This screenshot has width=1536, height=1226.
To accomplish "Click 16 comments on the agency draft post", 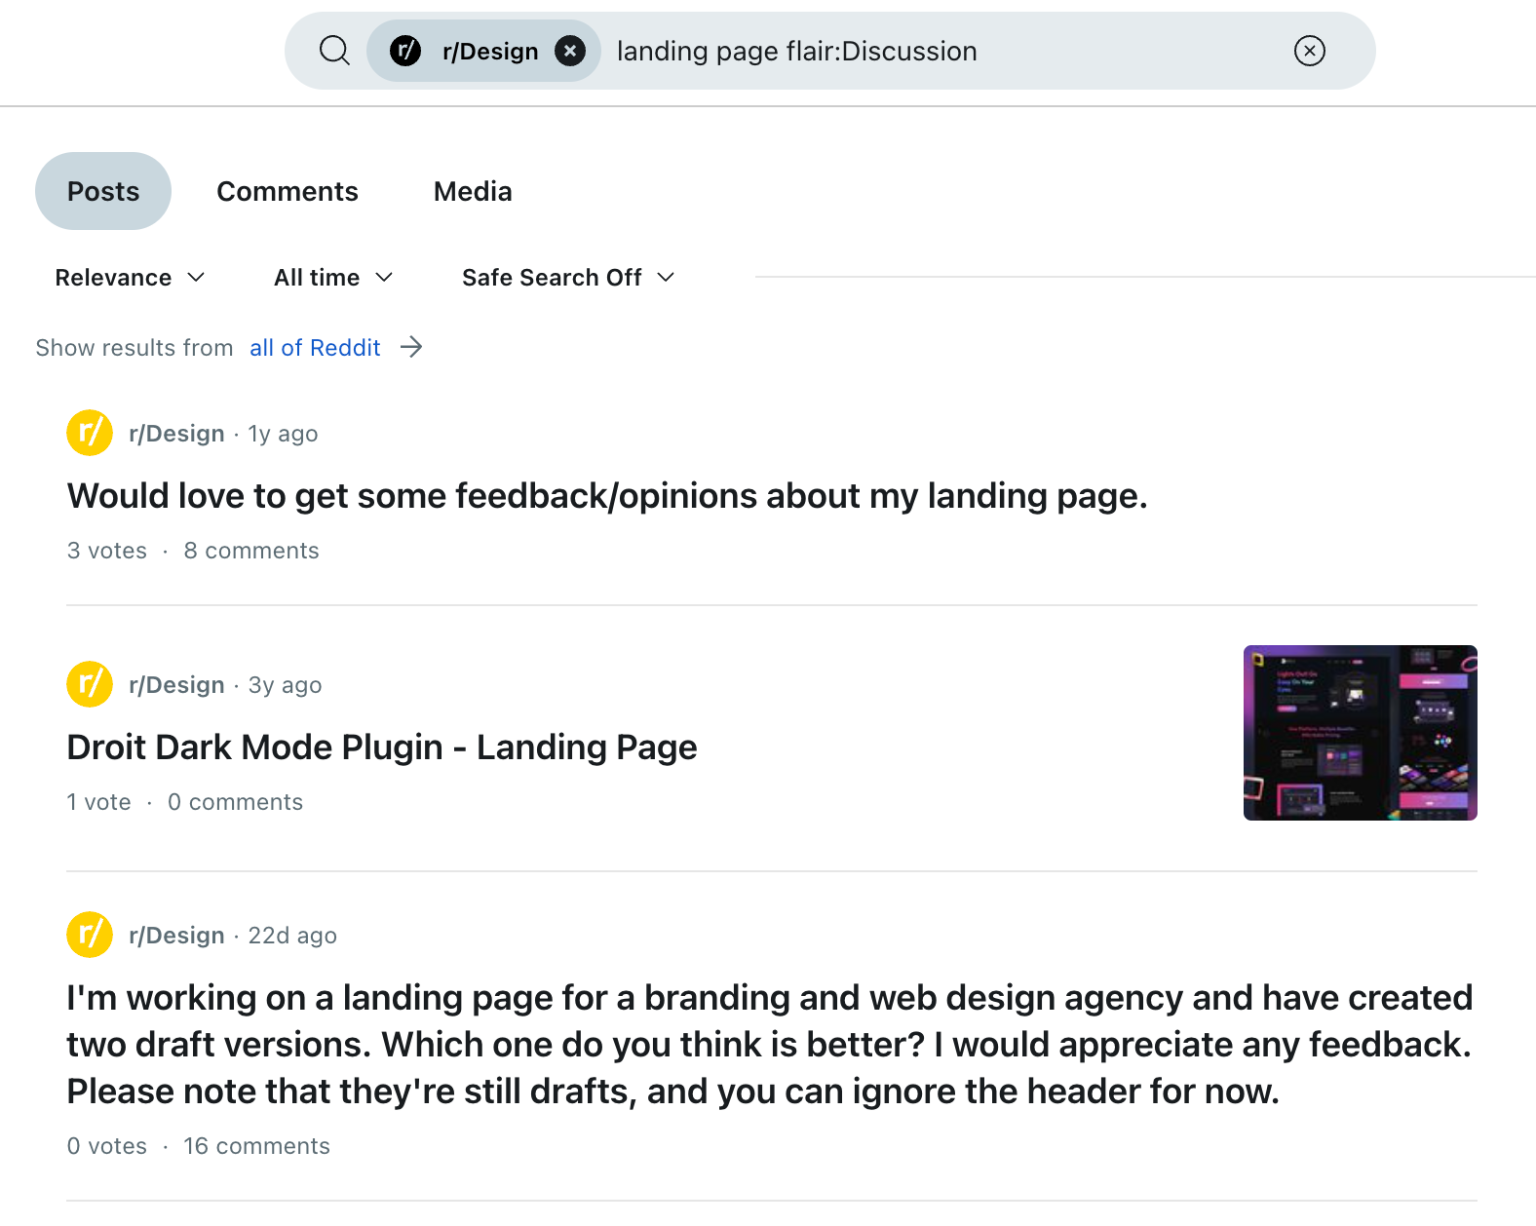I will tap(256, 1146).
